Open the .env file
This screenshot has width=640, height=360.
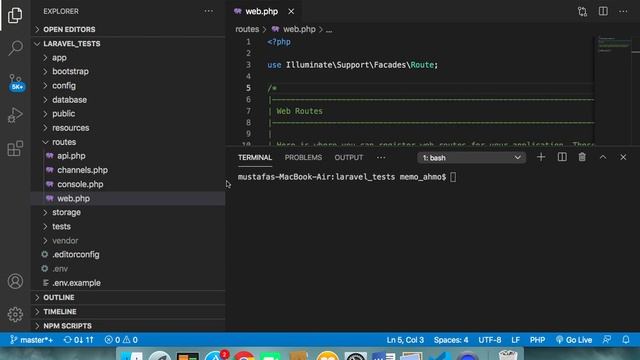point(128,269)
